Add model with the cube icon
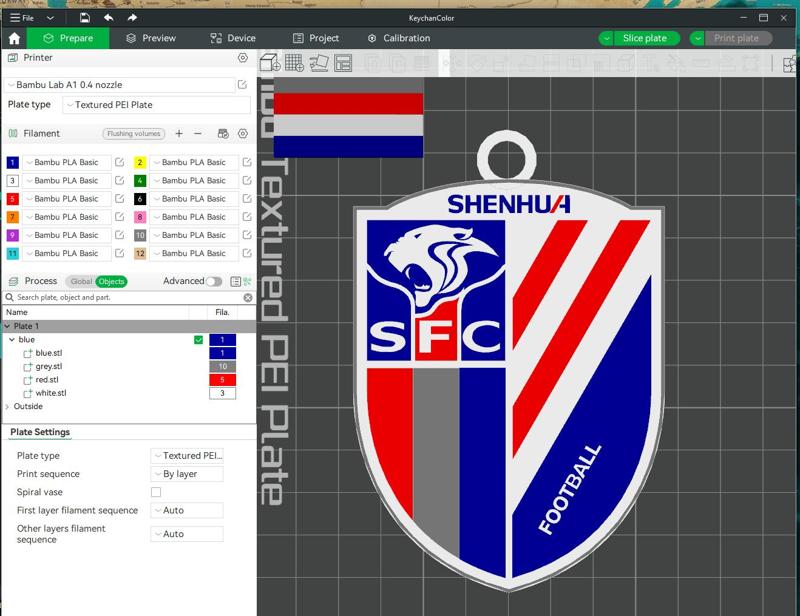The width and height of the screenshot is (800, 616). coord(270,63)
